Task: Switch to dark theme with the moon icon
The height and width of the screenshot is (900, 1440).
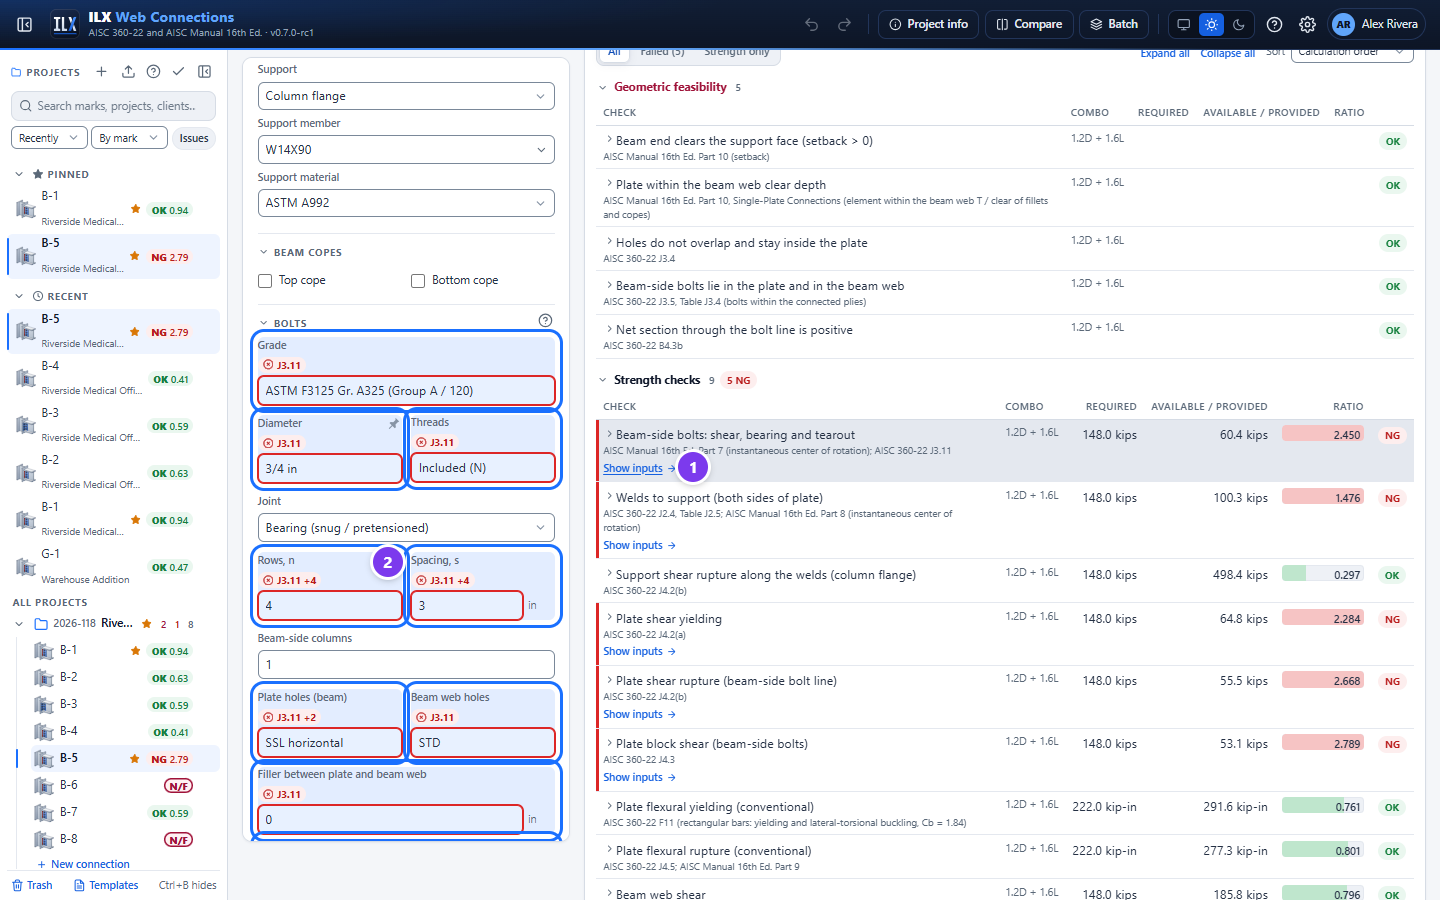Action: pyautogui.click(x=1239, y=24)
